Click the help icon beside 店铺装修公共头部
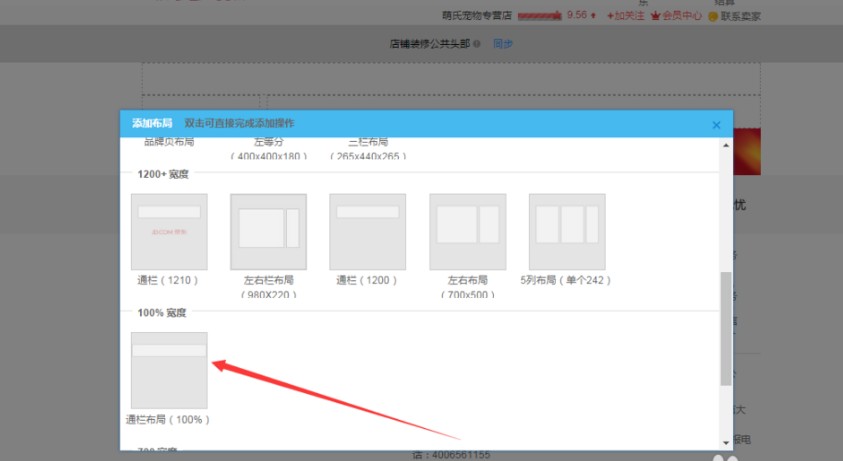843x461 pixels. 477,44
